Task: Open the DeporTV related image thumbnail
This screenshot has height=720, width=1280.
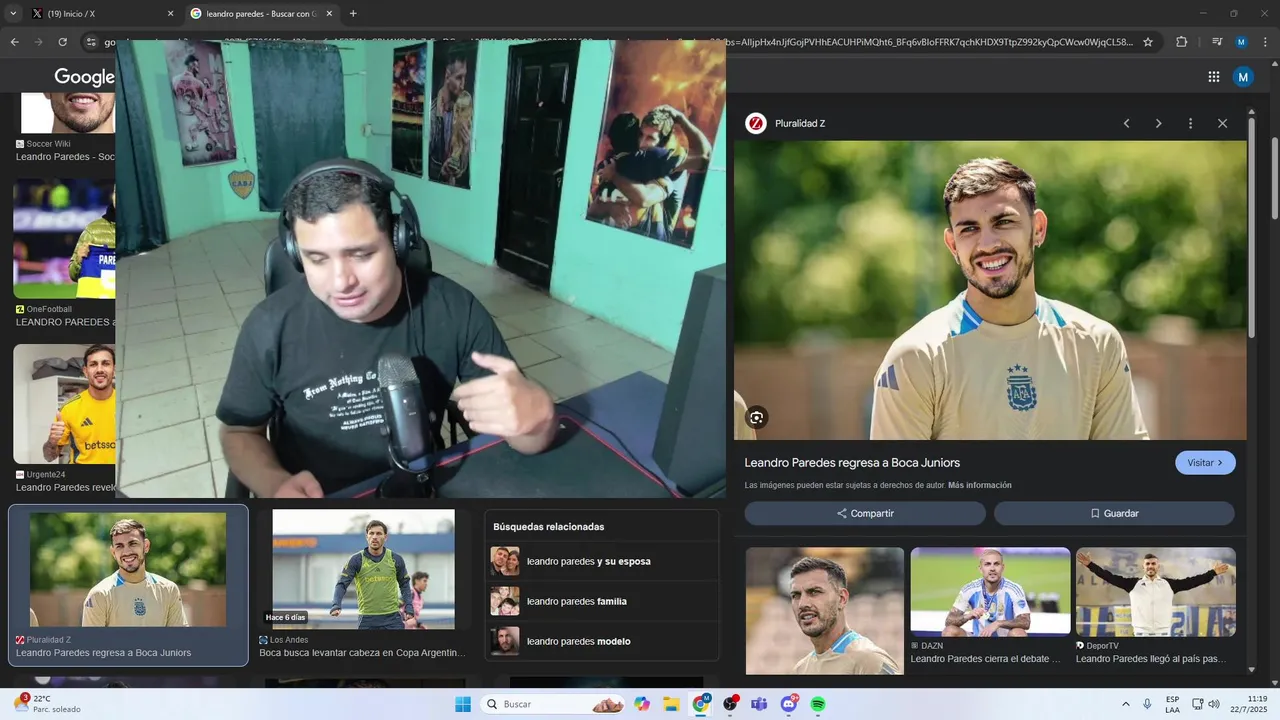Action: click(x=1155, y=591)
